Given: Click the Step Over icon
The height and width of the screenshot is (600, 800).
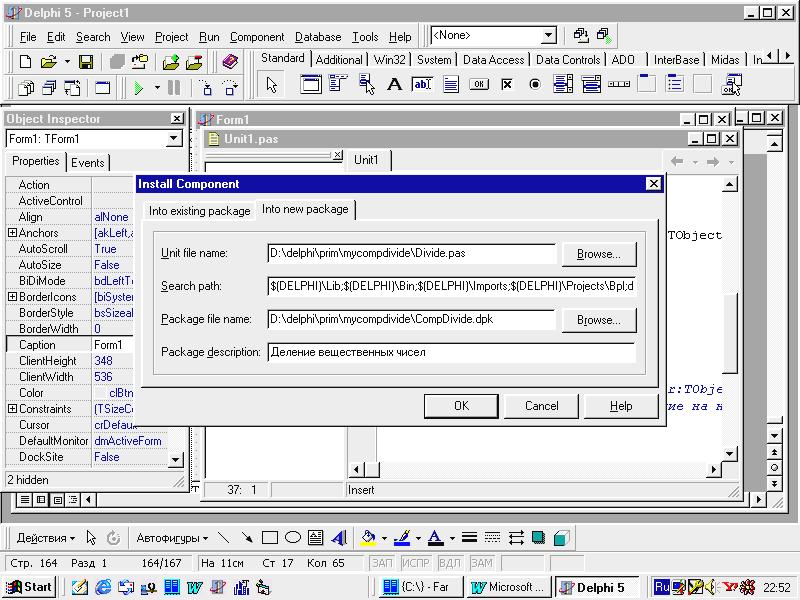Looking at the screenshot, I should coord(230,88).
